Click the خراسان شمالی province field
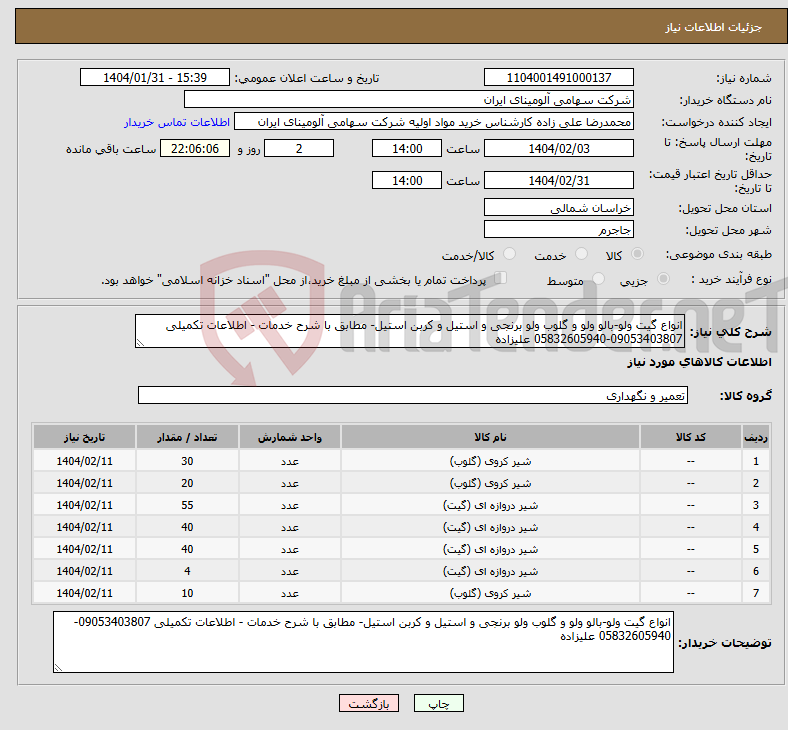This screenshot has height=730, width=788. (x=558, y=207)
